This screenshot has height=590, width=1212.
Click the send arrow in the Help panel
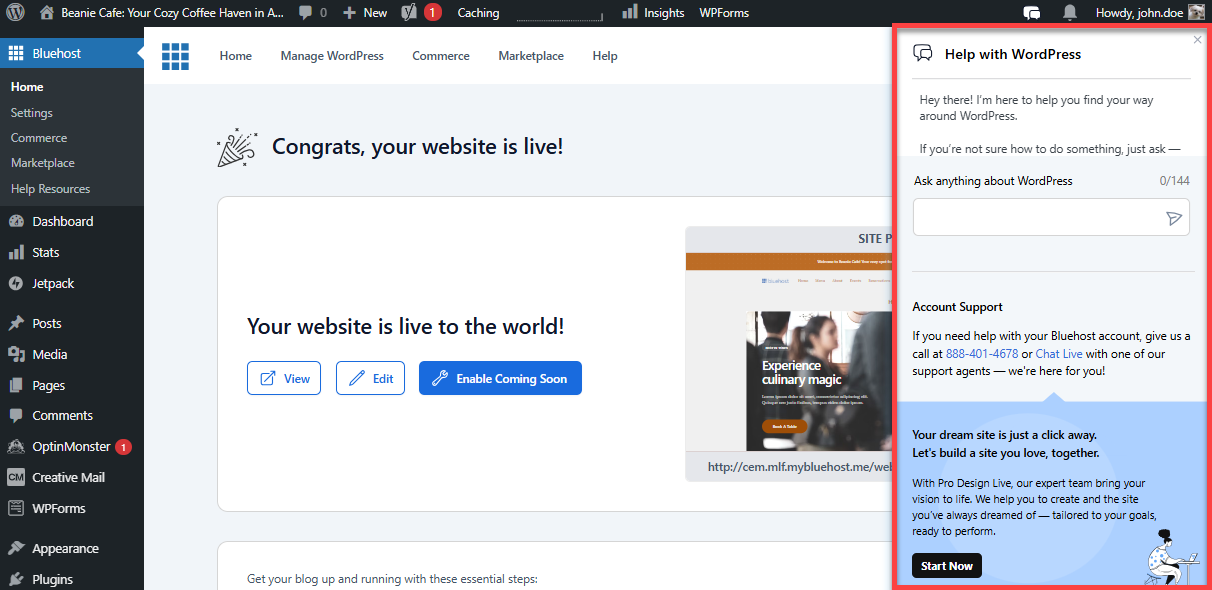click(1175, 217)
